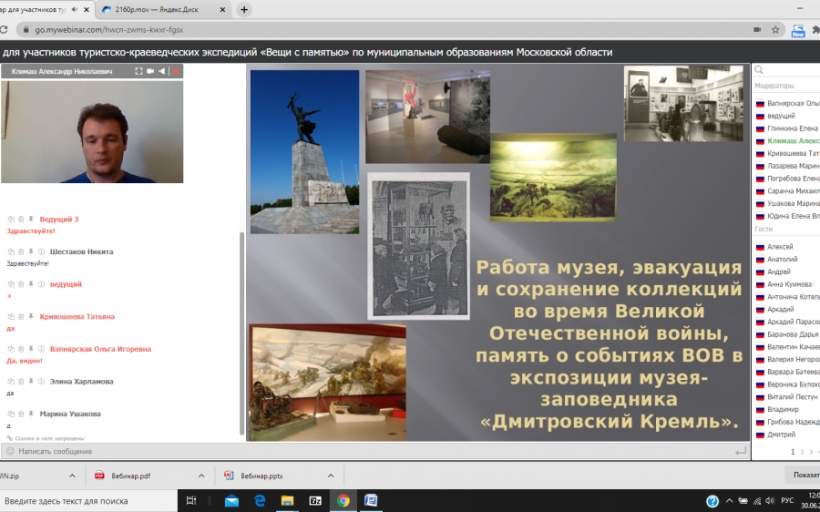Image resolution: width=820 pixels, height=512 pixels.
Task: Go to participants page 2
Action: tap(802, 452)
